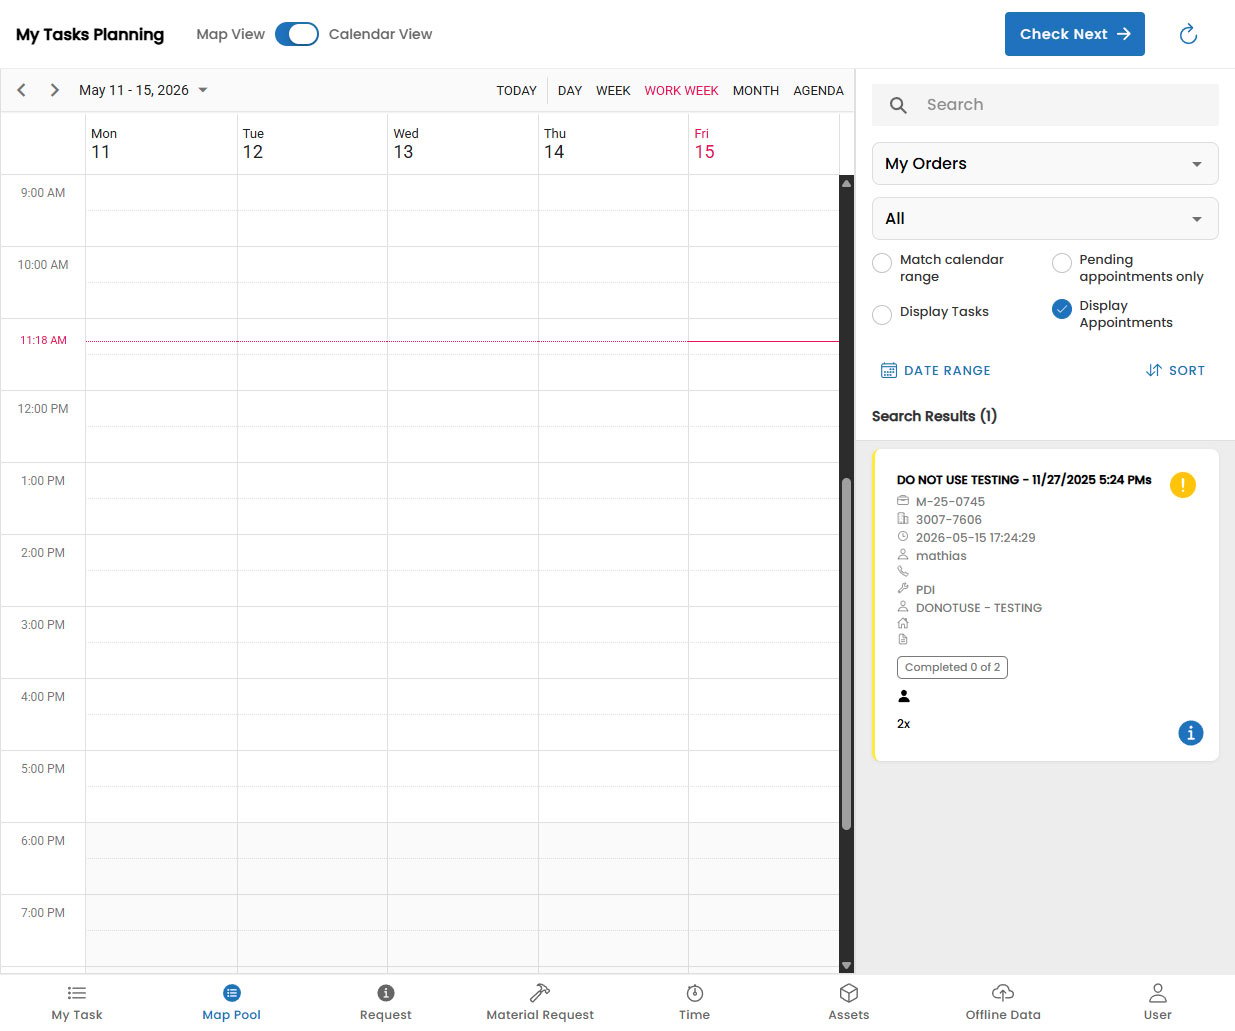
Task: Click the phone icon on order card
Action: pos(903,571)
